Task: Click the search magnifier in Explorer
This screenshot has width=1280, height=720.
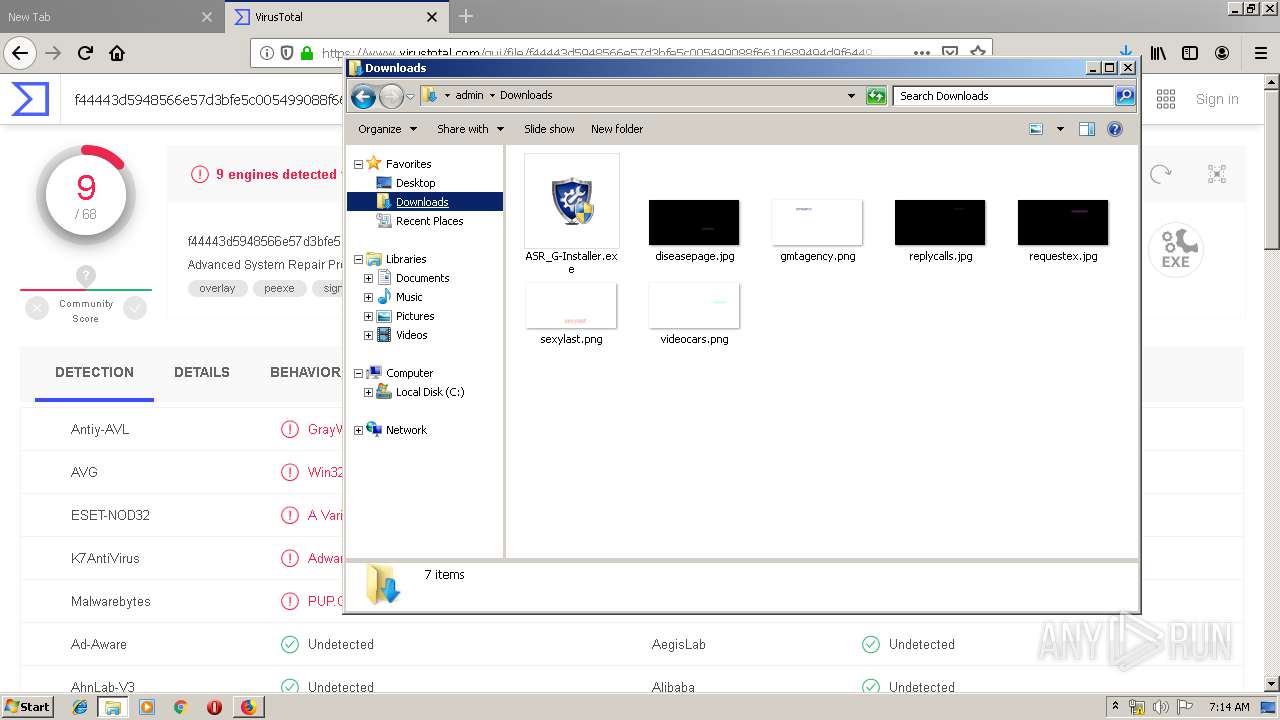Action: click(x=1125, y=96)
